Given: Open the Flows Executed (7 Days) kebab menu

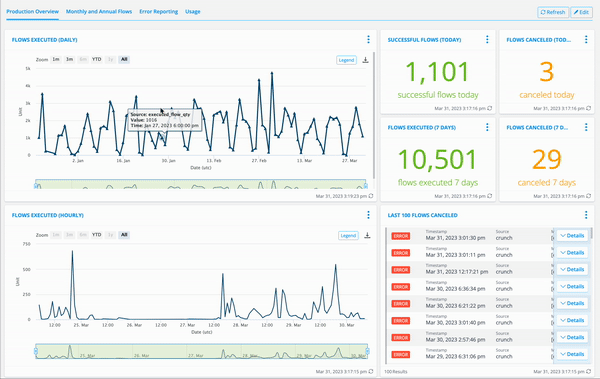Looking at the screenshot, I should coord(487,127).
